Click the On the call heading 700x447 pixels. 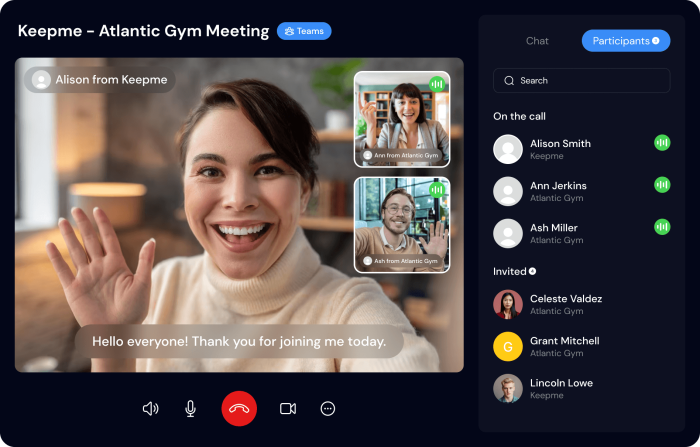click(519, 117)
